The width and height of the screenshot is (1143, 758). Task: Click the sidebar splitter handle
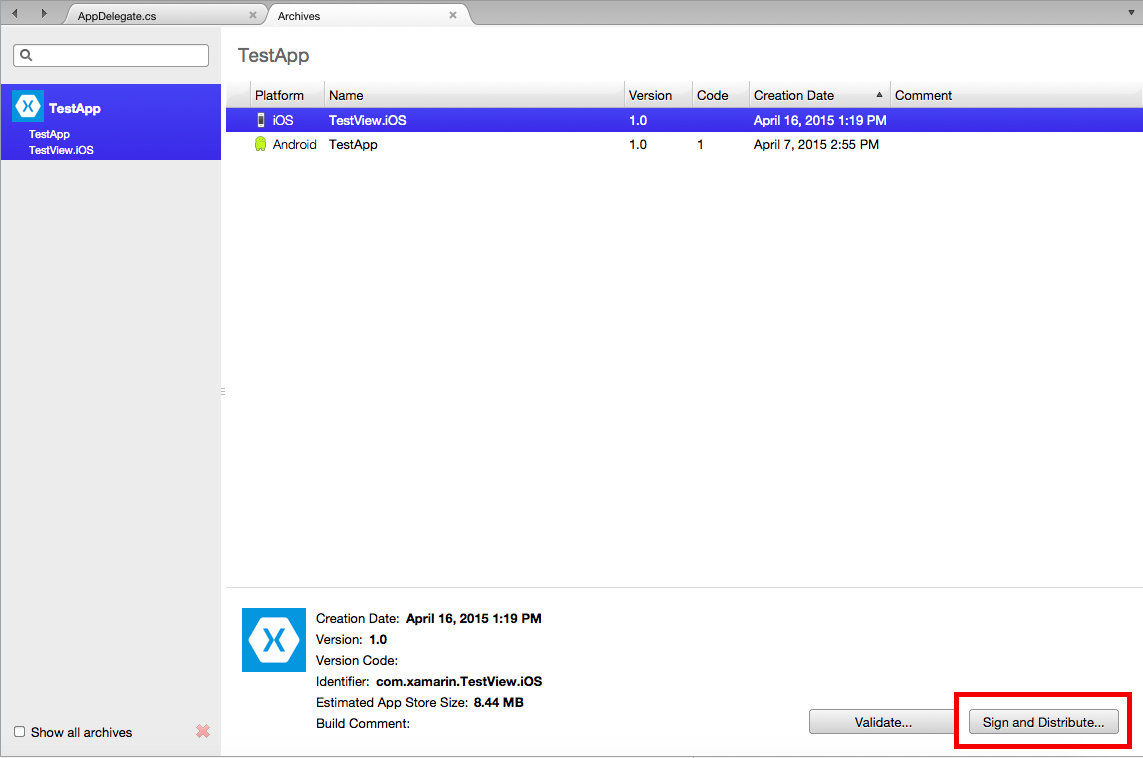(x=223, y=391)
